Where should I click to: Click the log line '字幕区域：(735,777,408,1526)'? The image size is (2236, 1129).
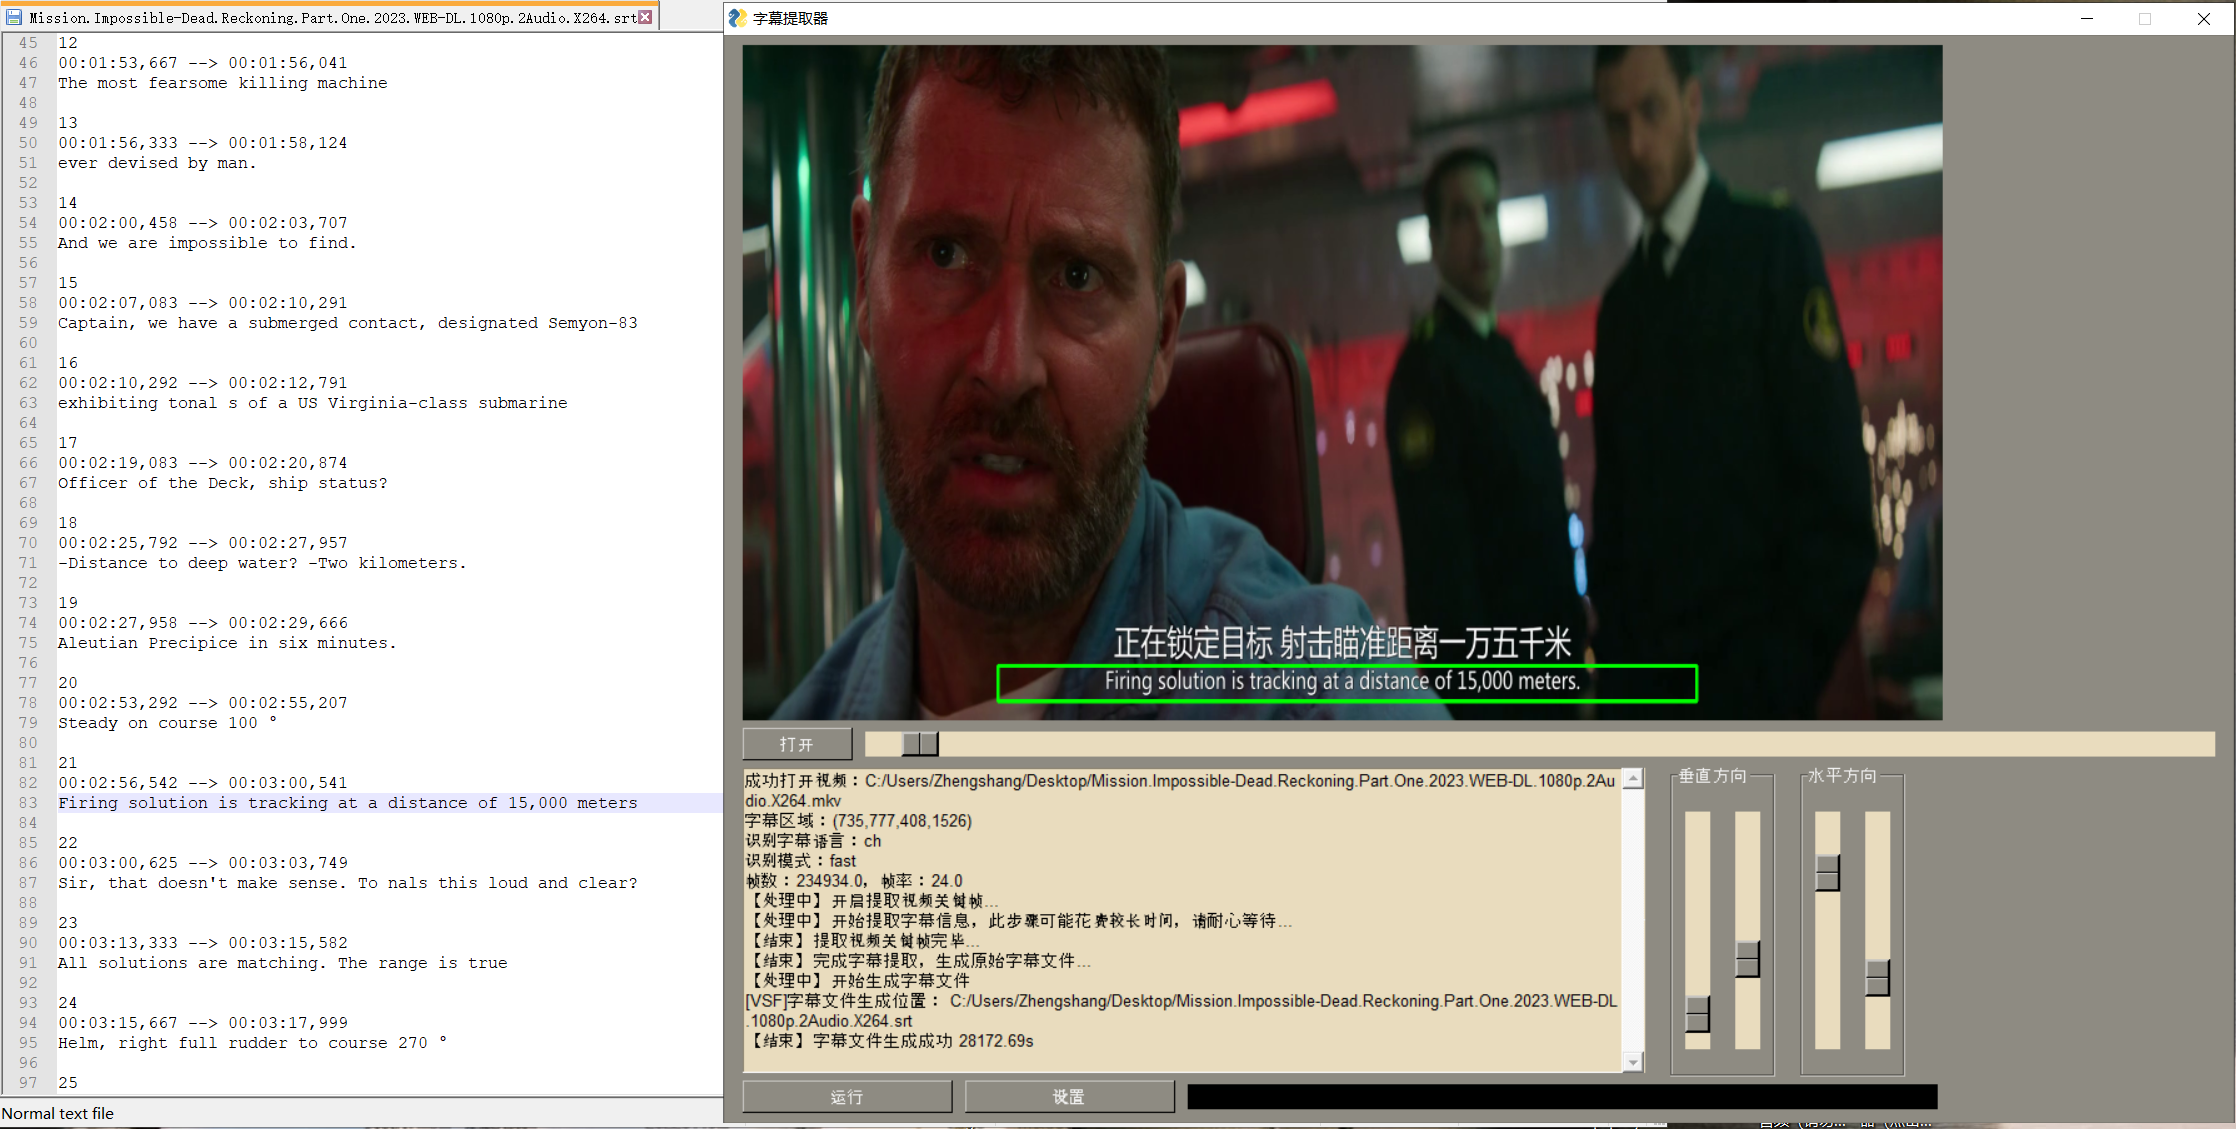858,821
